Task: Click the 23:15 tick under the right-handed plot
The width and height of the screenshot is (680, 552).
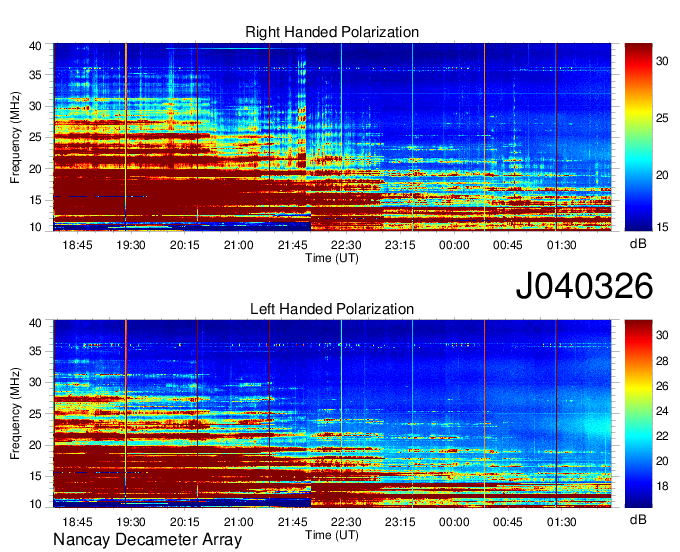Action: coord(400,245)
